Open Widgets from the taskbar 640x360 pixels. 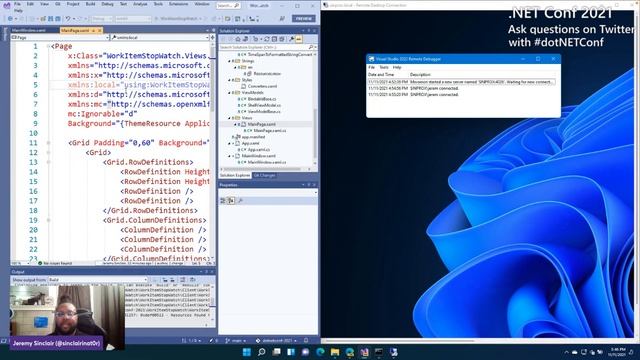click(x=291, y=352)
